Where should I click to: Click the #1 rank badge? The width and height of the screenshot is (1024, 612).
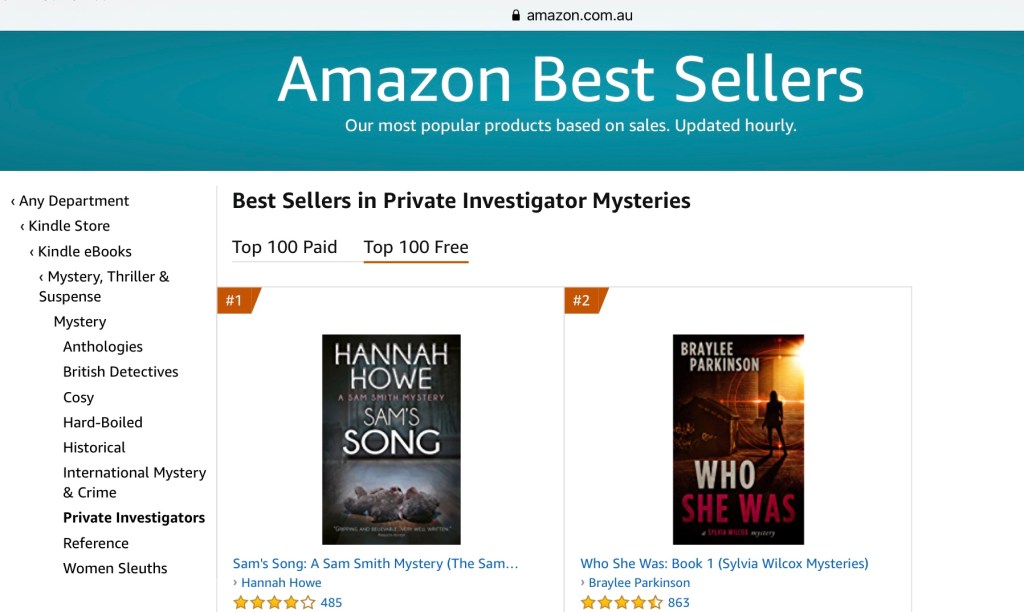[235, 300]
